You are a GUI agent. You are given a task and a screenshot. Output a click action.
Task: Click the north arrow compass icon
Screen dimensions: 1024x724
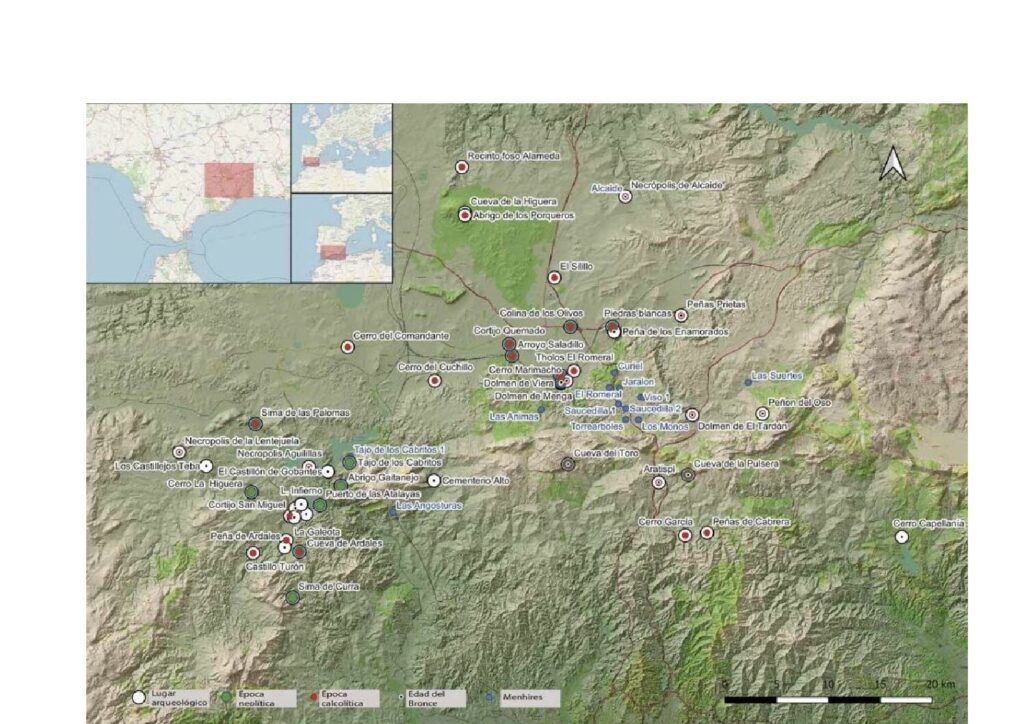coord(892,164)
